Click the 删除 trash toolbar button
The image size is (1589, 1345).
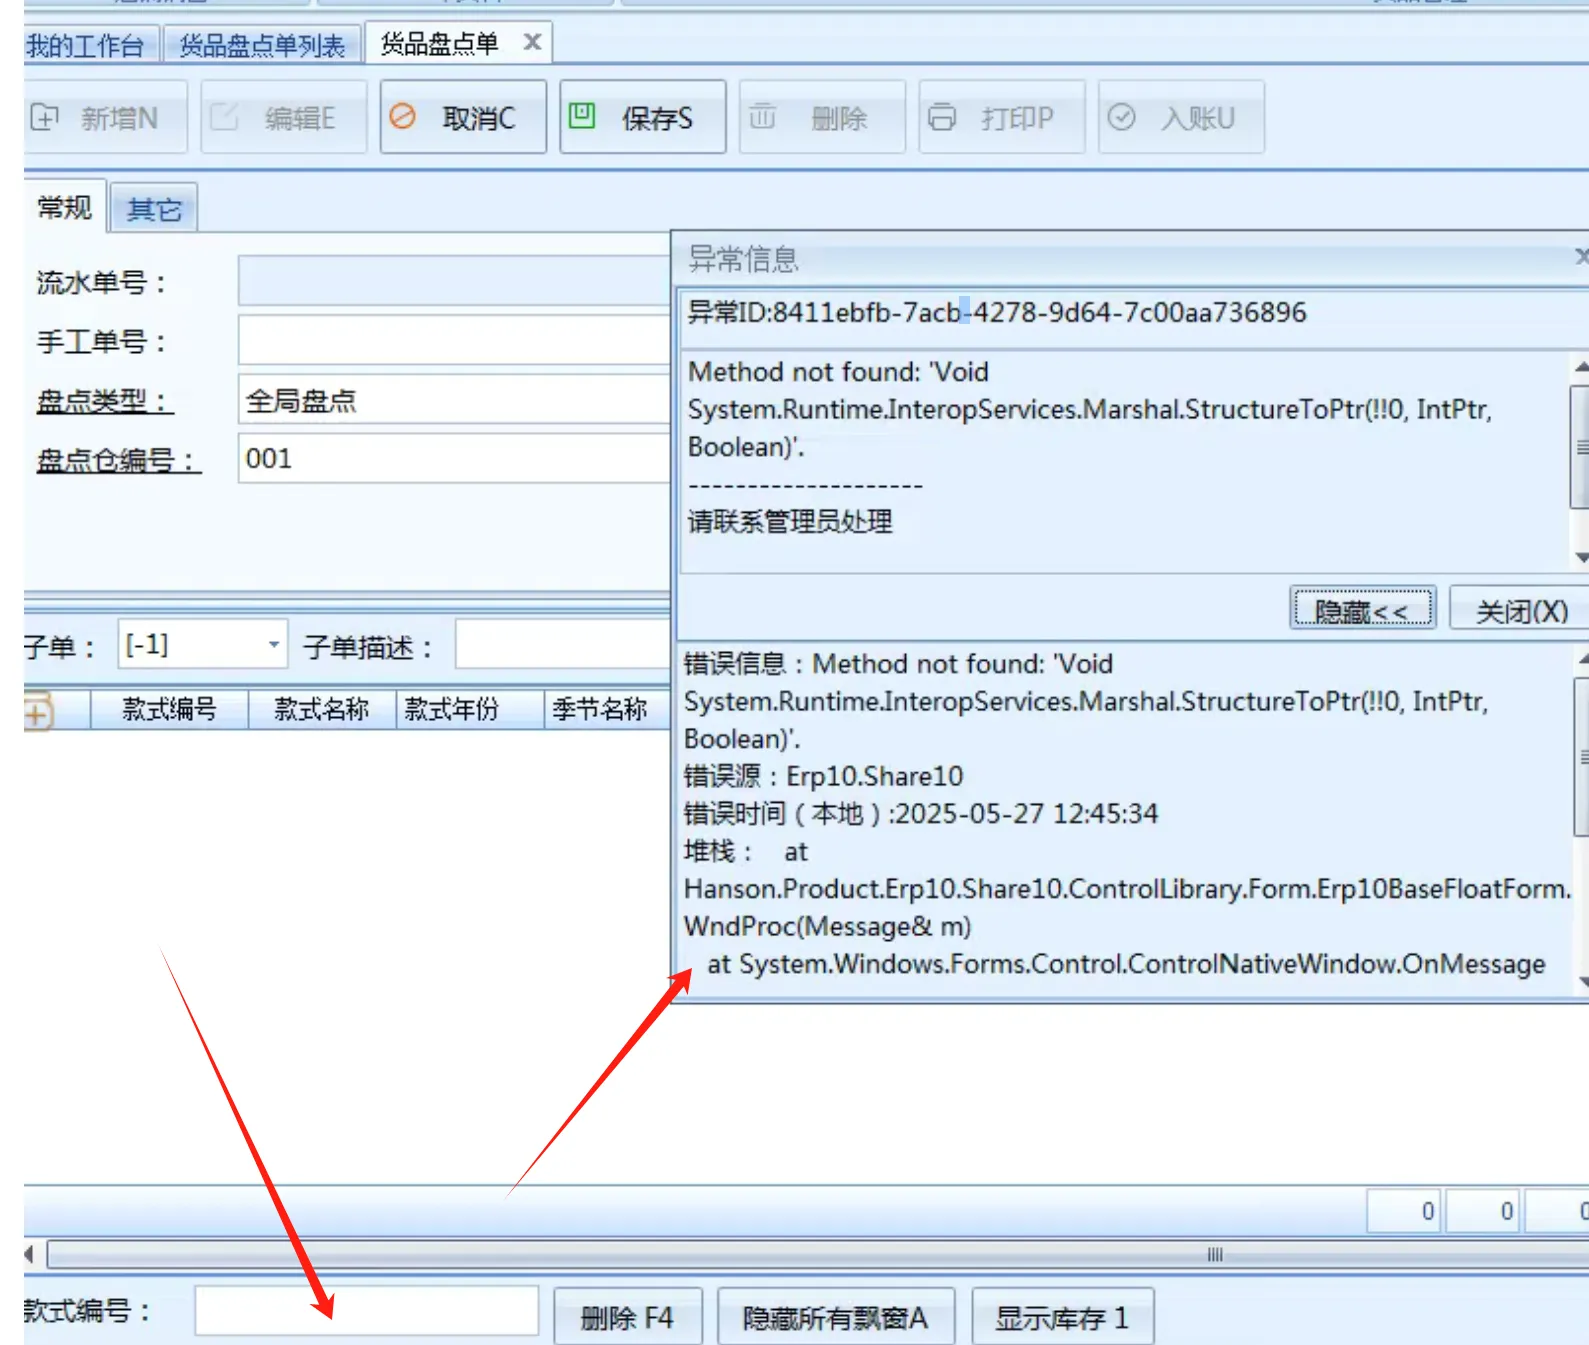[821, 118]
